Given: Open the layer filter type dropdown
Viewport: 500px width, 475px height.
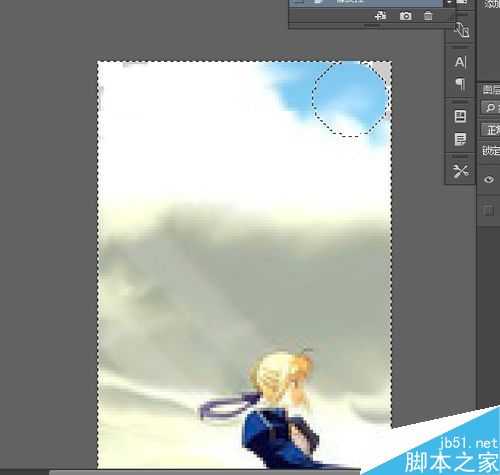Looking at the screenshot, I should pos(491,108).
